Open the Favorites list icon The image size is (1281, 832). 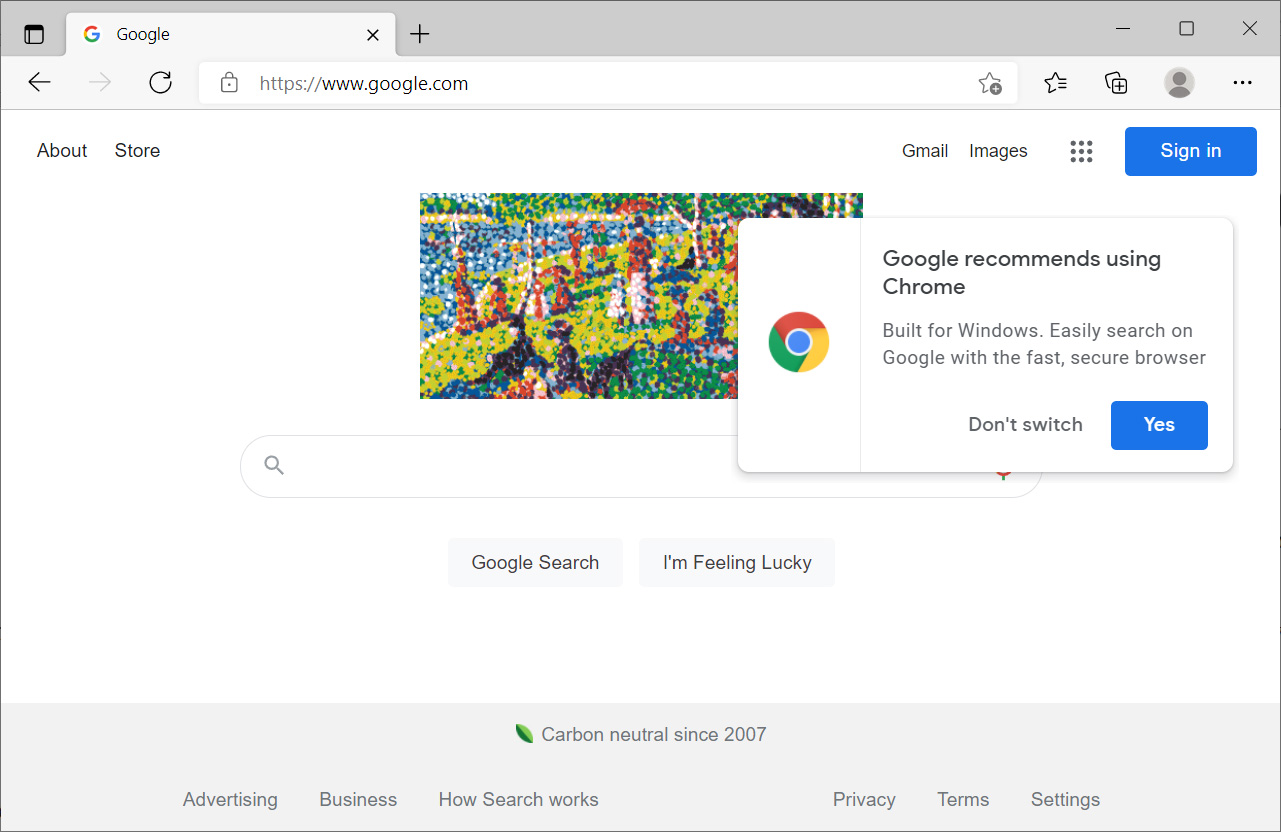[1055, 83]
